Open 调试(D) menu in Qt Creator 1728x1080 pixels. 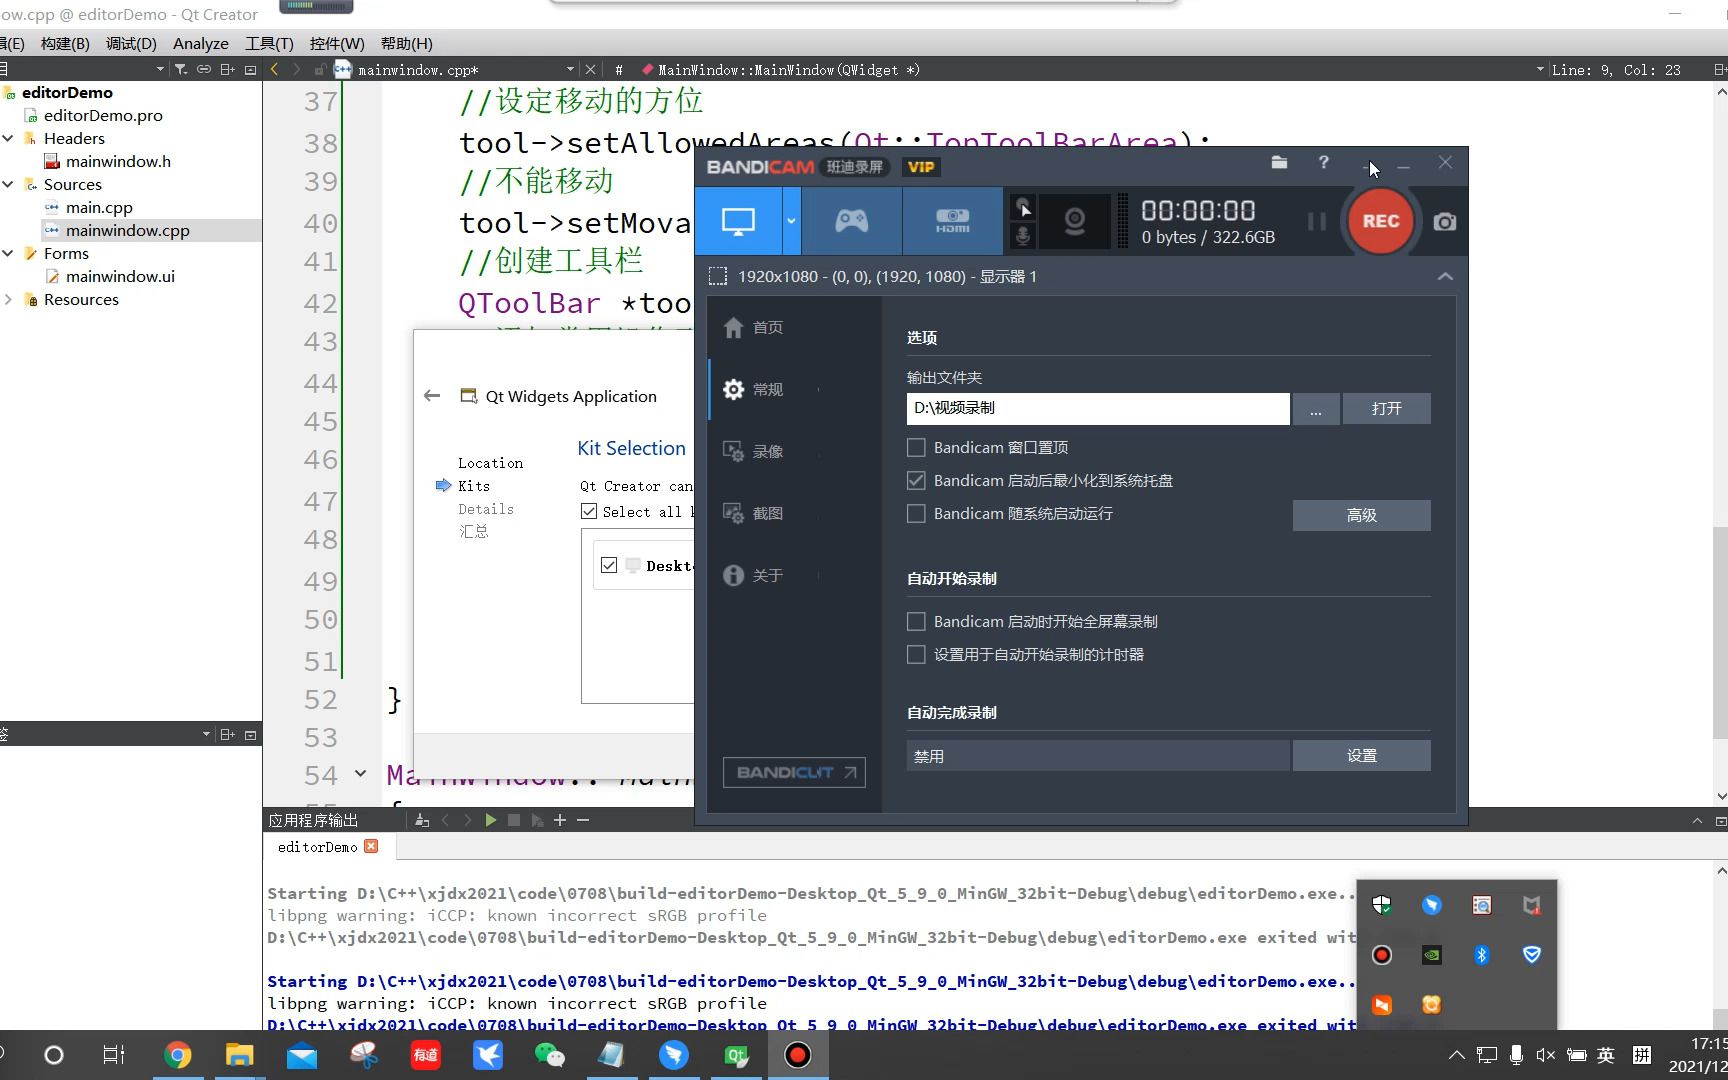pos(131,43)
